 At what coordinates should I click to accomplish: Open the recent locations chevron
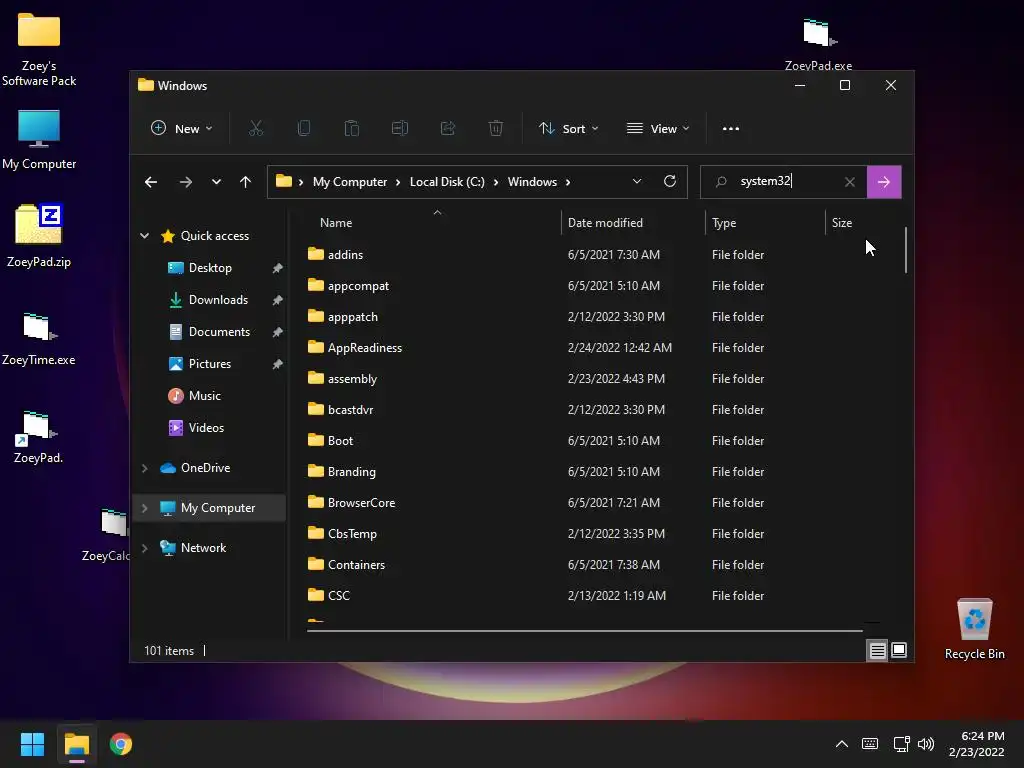[216, 182]
